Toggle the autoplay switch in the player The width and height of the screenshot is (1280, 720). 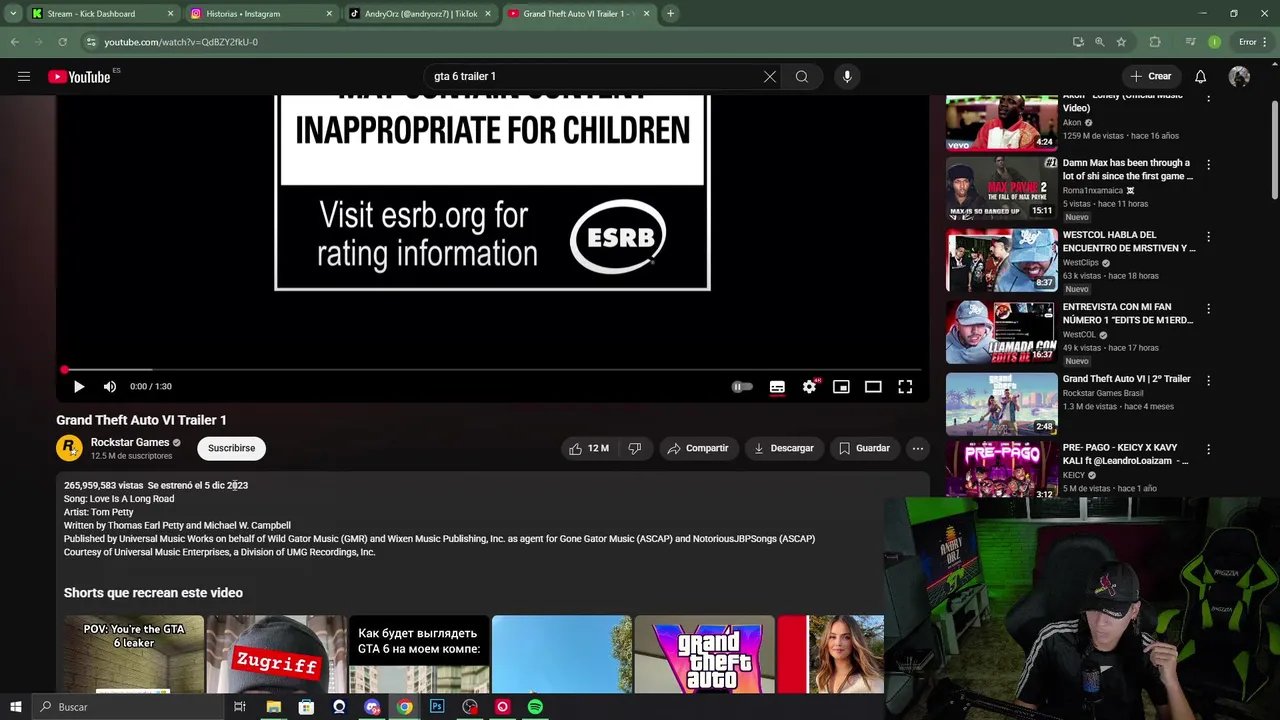pyautogui.click(x=742, y=386)
